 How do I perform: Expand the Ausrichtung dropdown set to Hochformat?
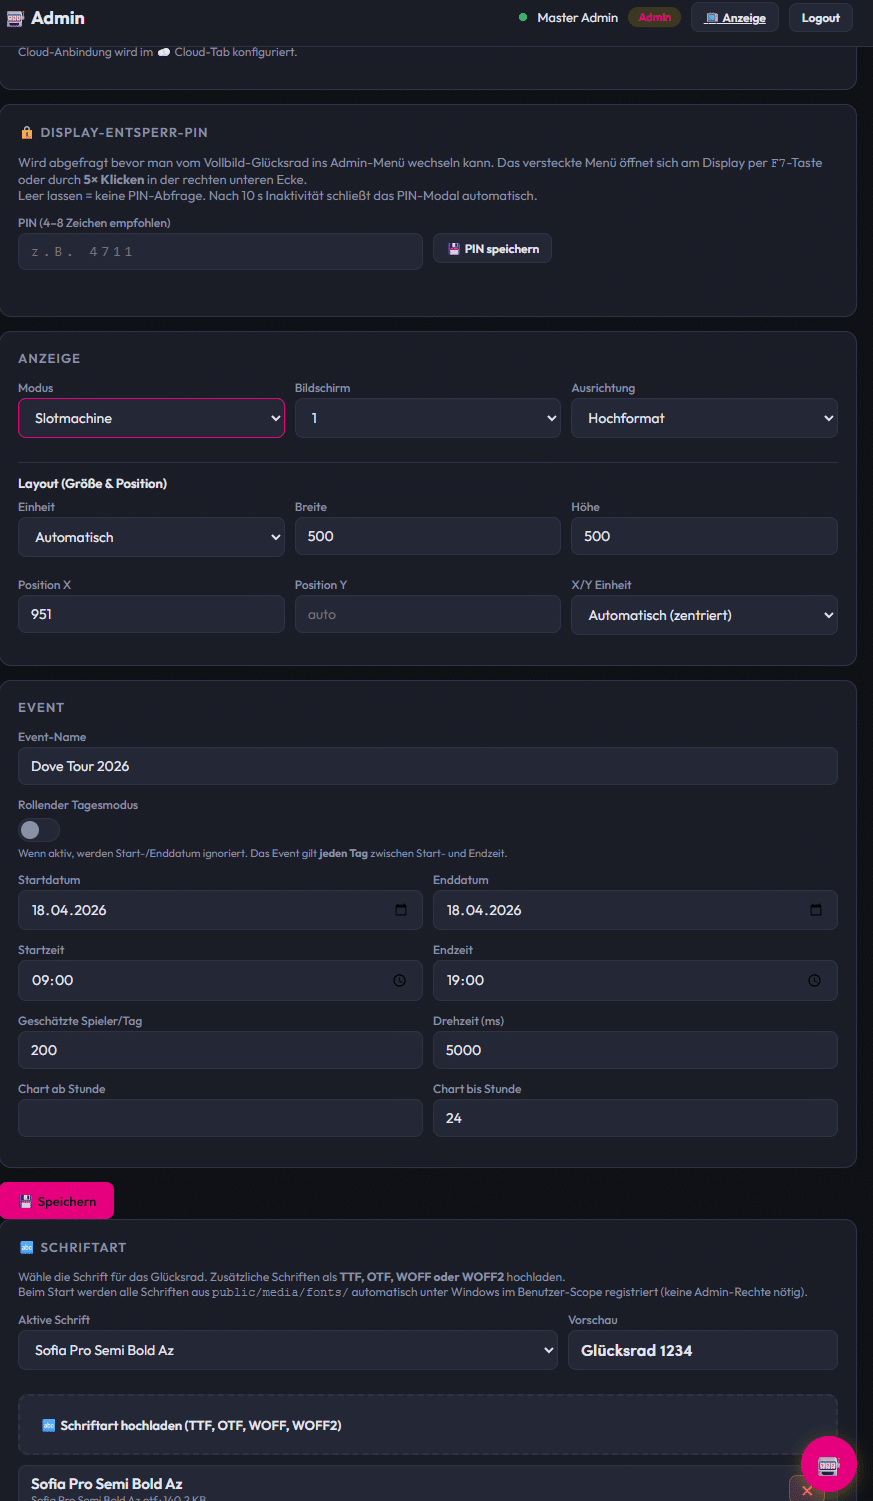point(704,418)
